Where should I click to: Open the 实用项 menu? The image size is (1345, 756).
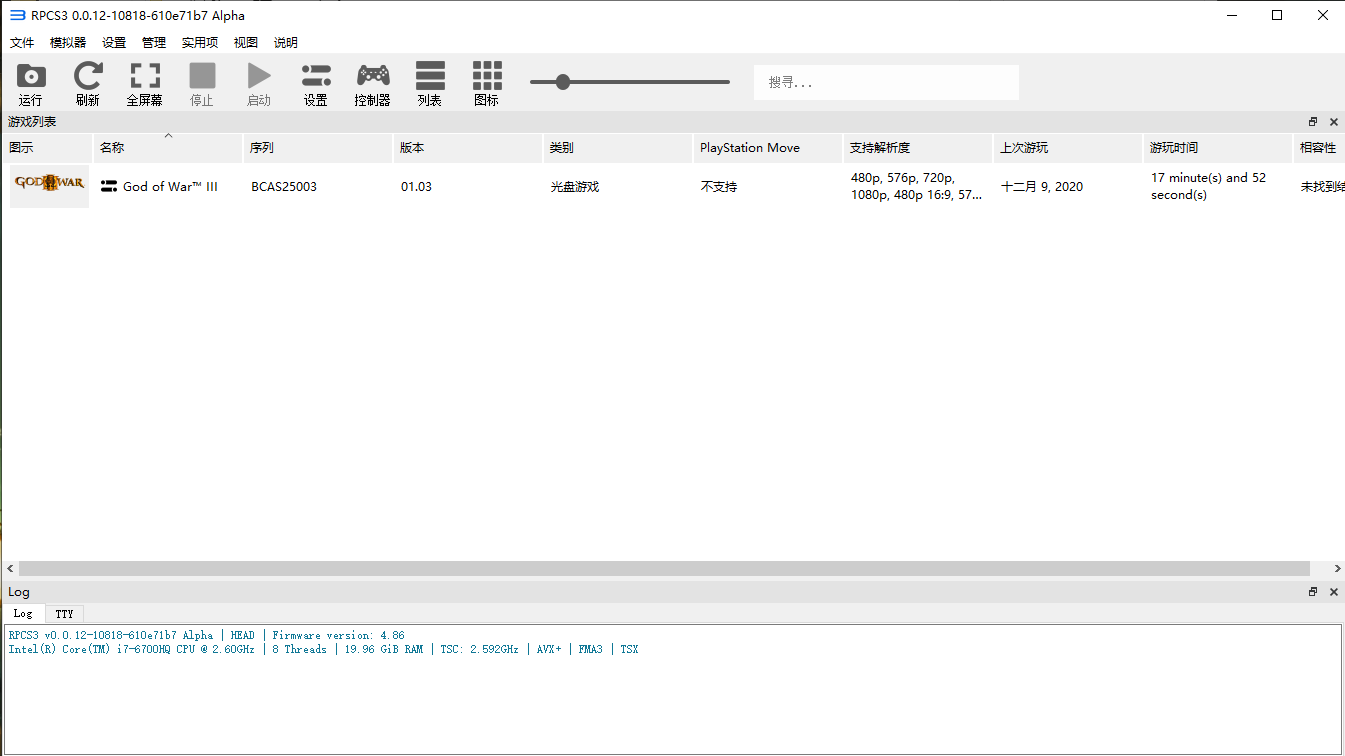pyautogui.click(x=200, y=43)
